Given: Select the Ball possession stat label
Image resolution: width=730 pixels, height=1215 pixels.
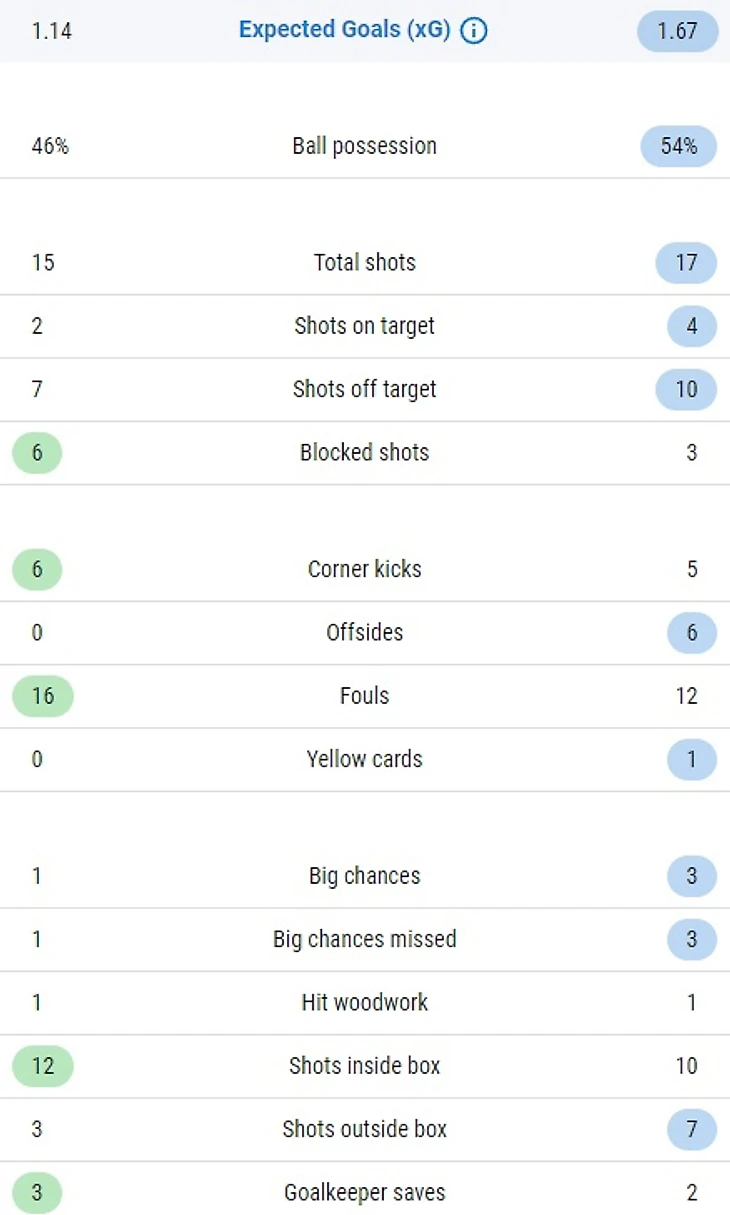Looking at the screenshot, I should point(364,146).
